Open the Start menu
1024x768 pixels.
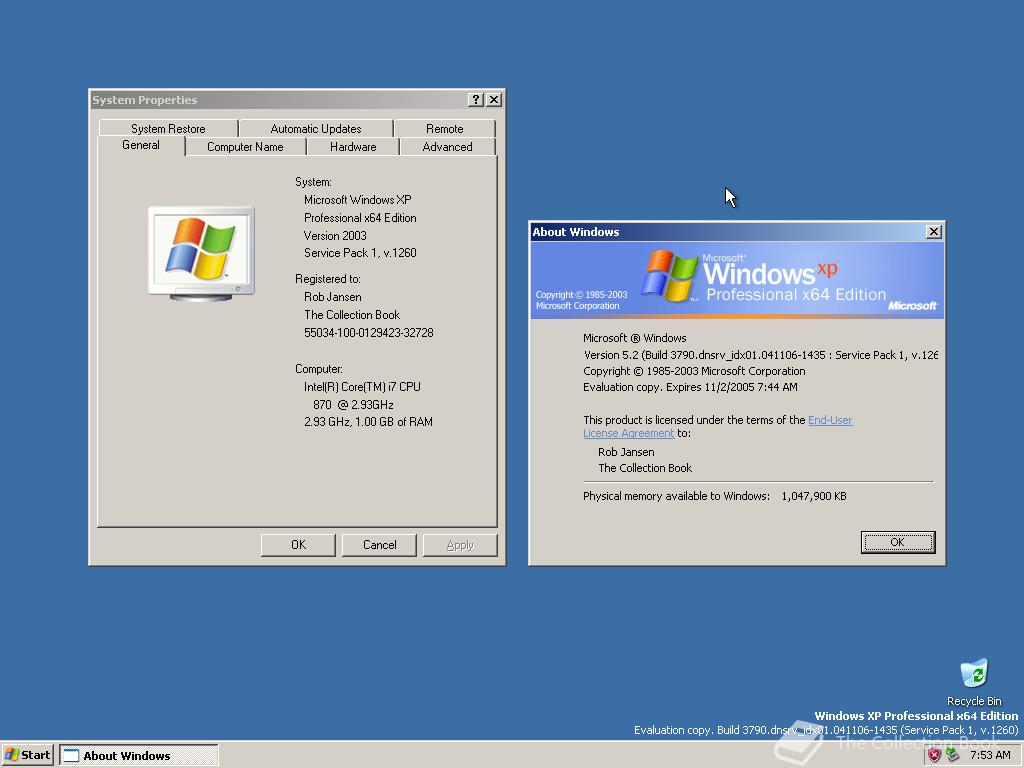pos(27,755)
